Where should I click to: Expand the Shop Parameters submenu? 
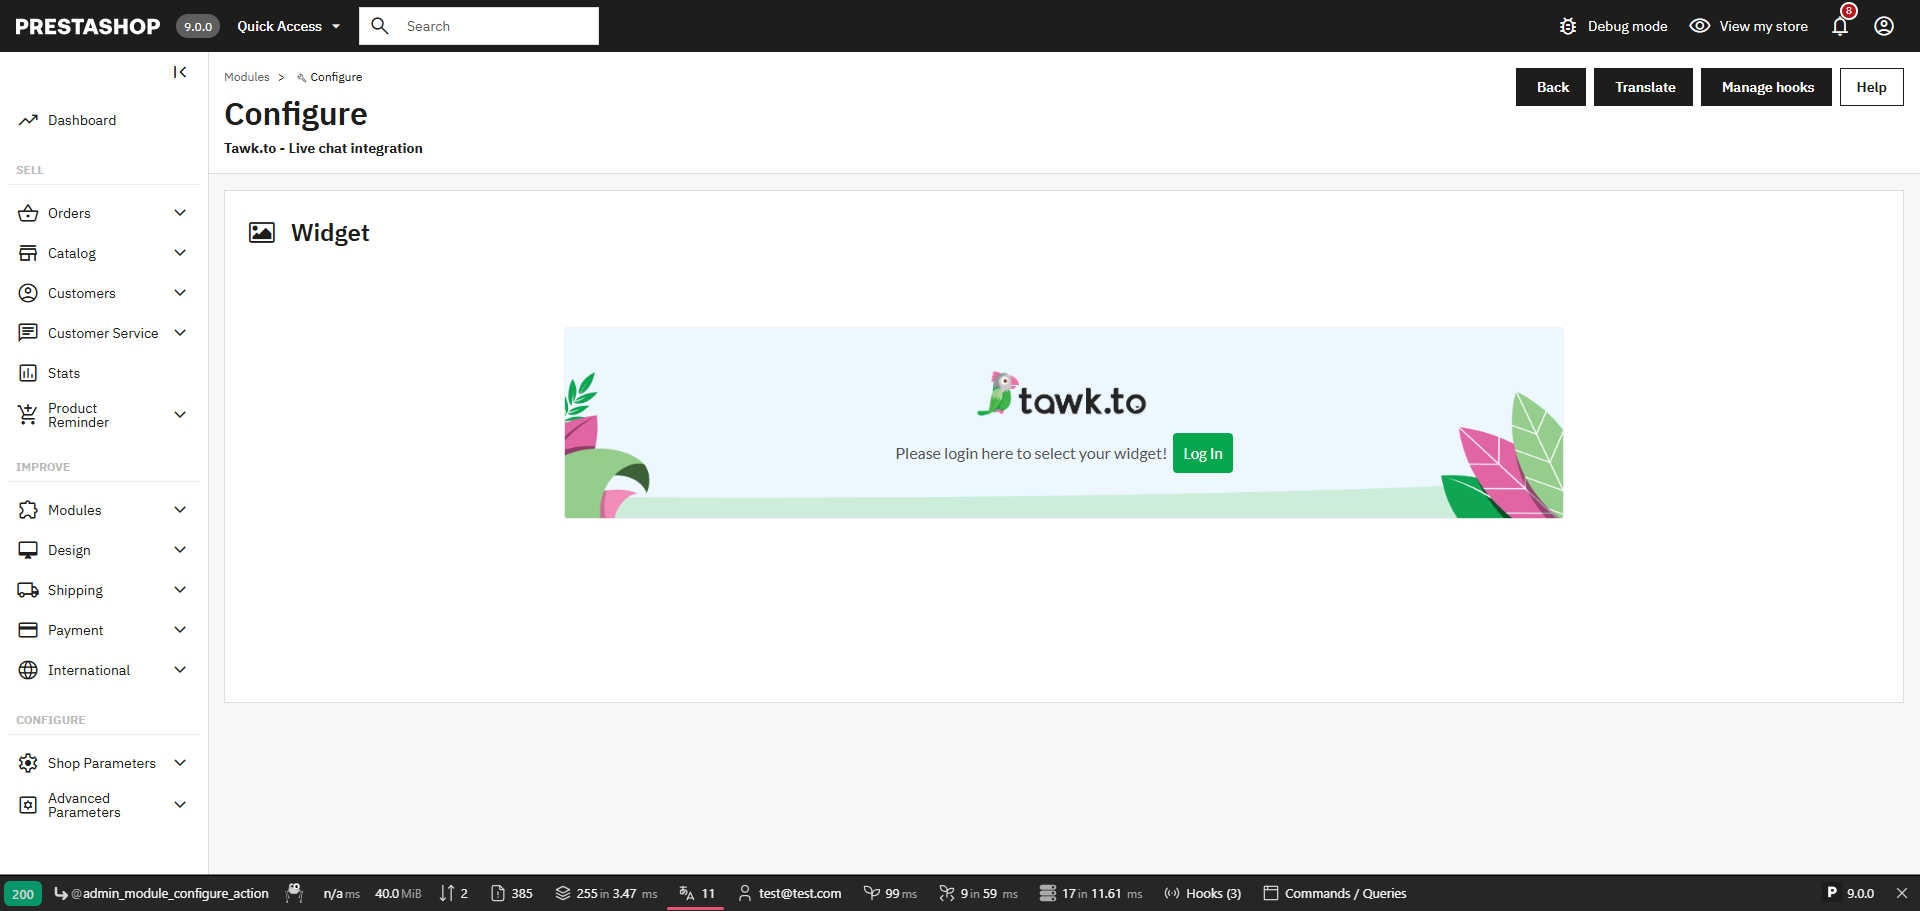(x=180, y=763)
